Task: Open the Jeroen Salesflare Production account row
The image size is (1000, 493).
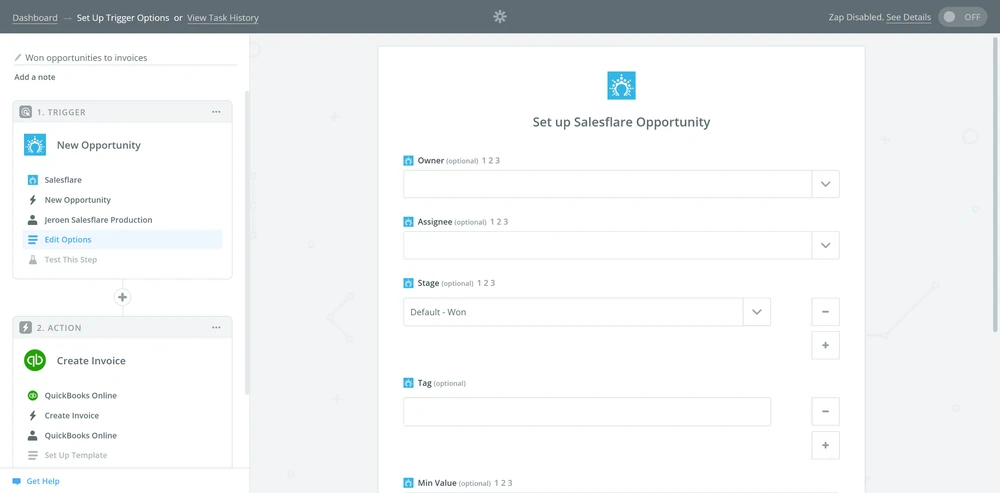Action: tap(122, 220)
